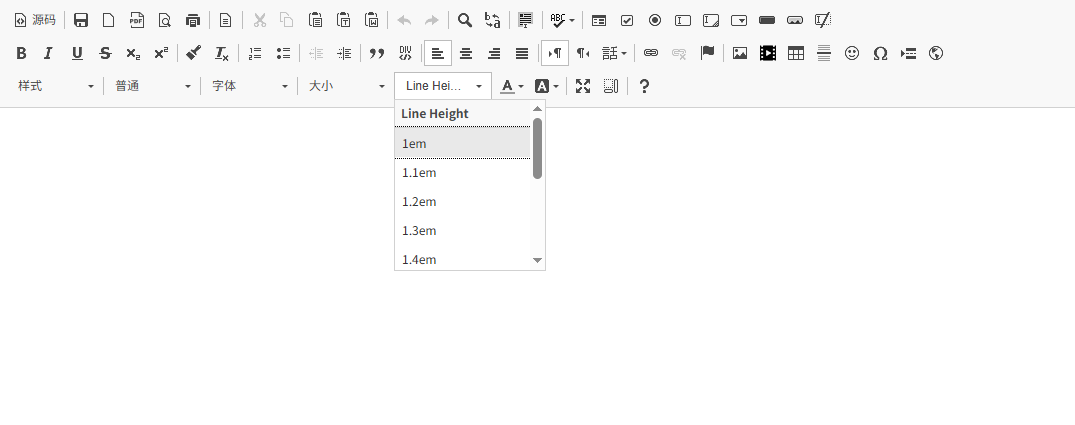Open the text color picker
Screen dimensions: 1075x425
pyautogui.click(x=512, y=86)
